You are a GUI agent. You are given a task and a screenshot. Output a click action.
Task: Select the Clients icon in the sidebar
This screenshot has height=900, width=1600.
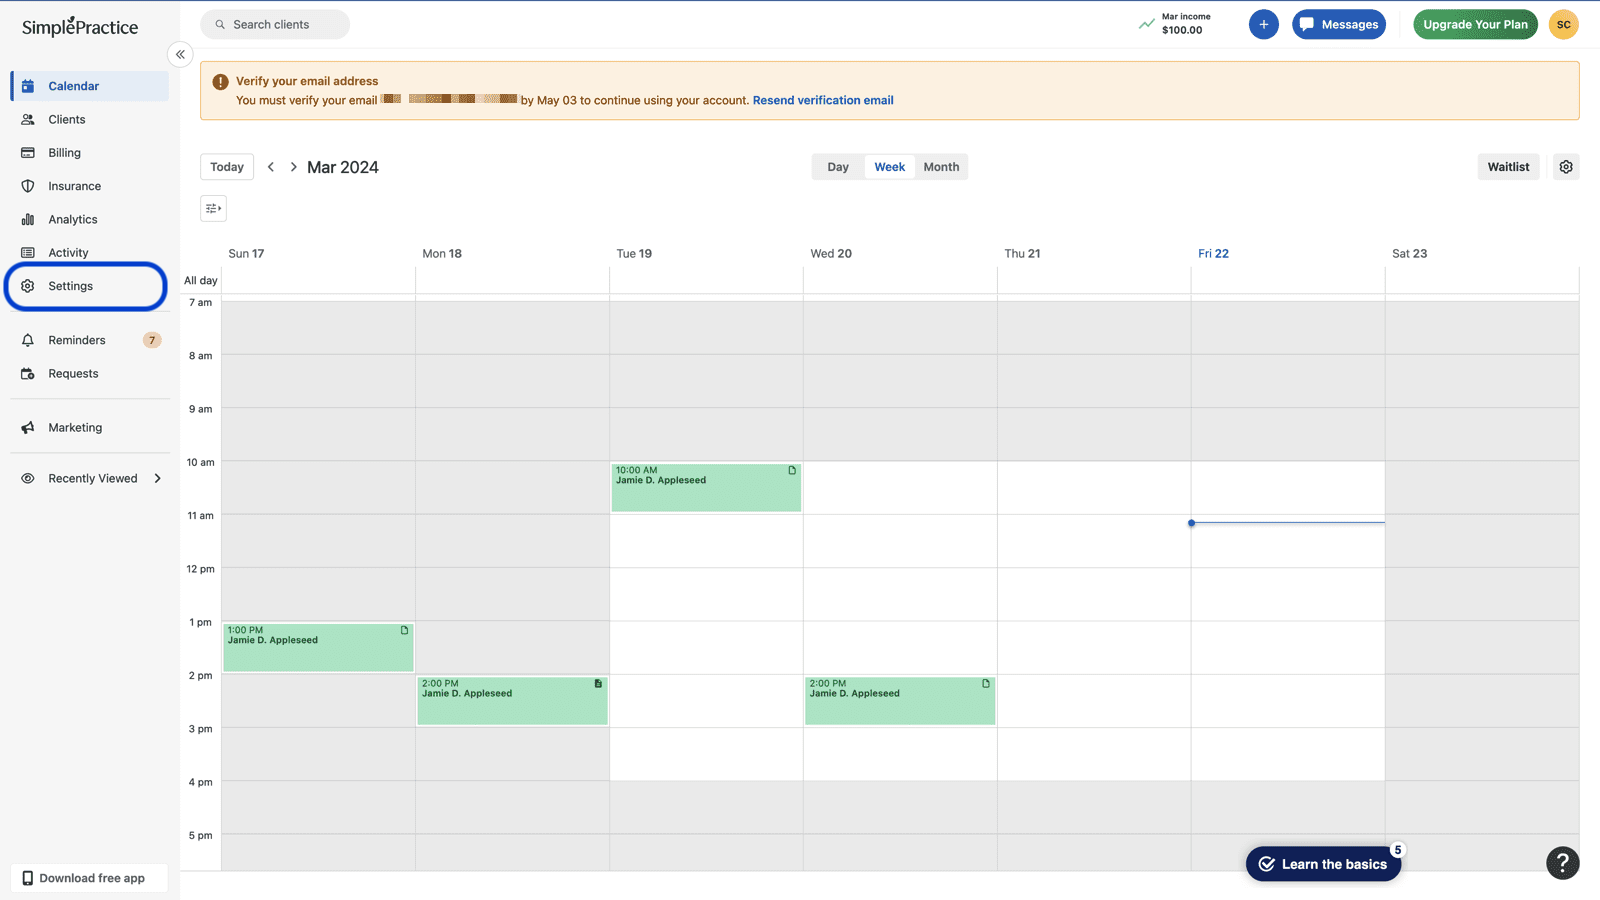point(28,119)
